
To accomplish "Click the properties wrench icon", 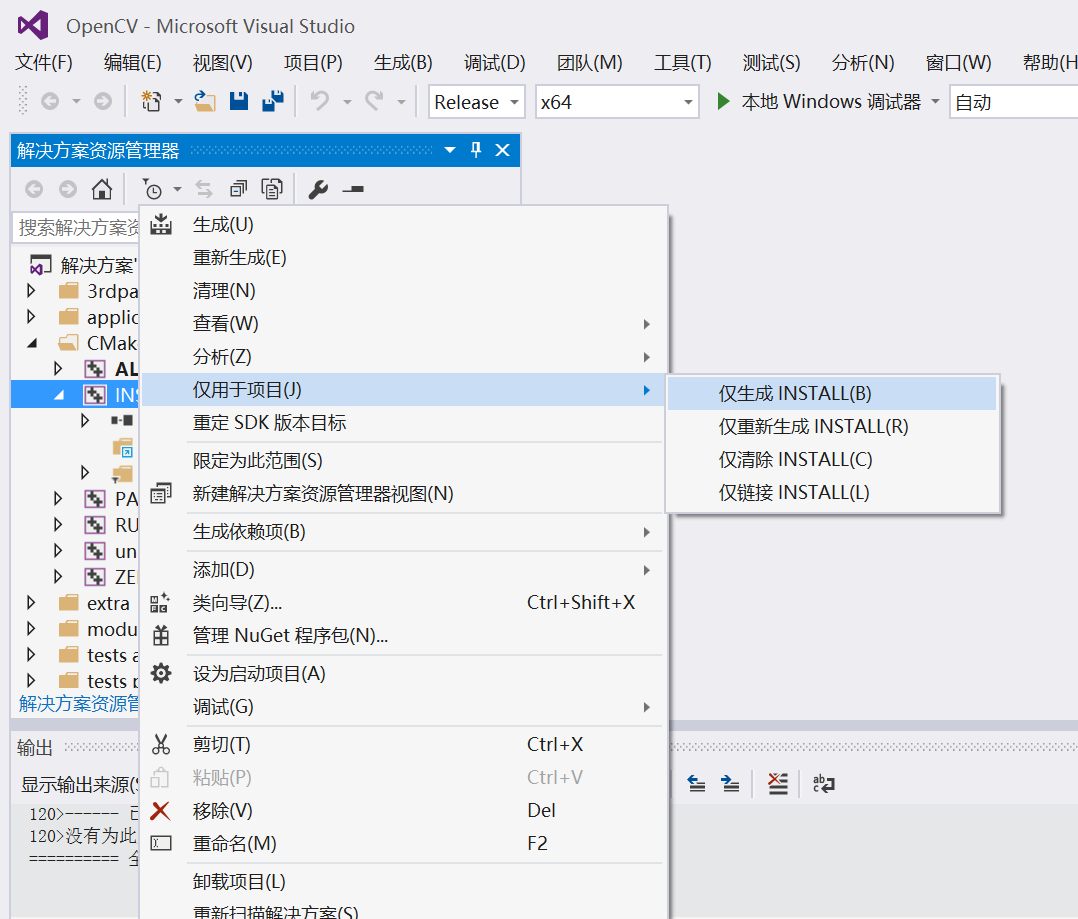I will pos(318,189).
